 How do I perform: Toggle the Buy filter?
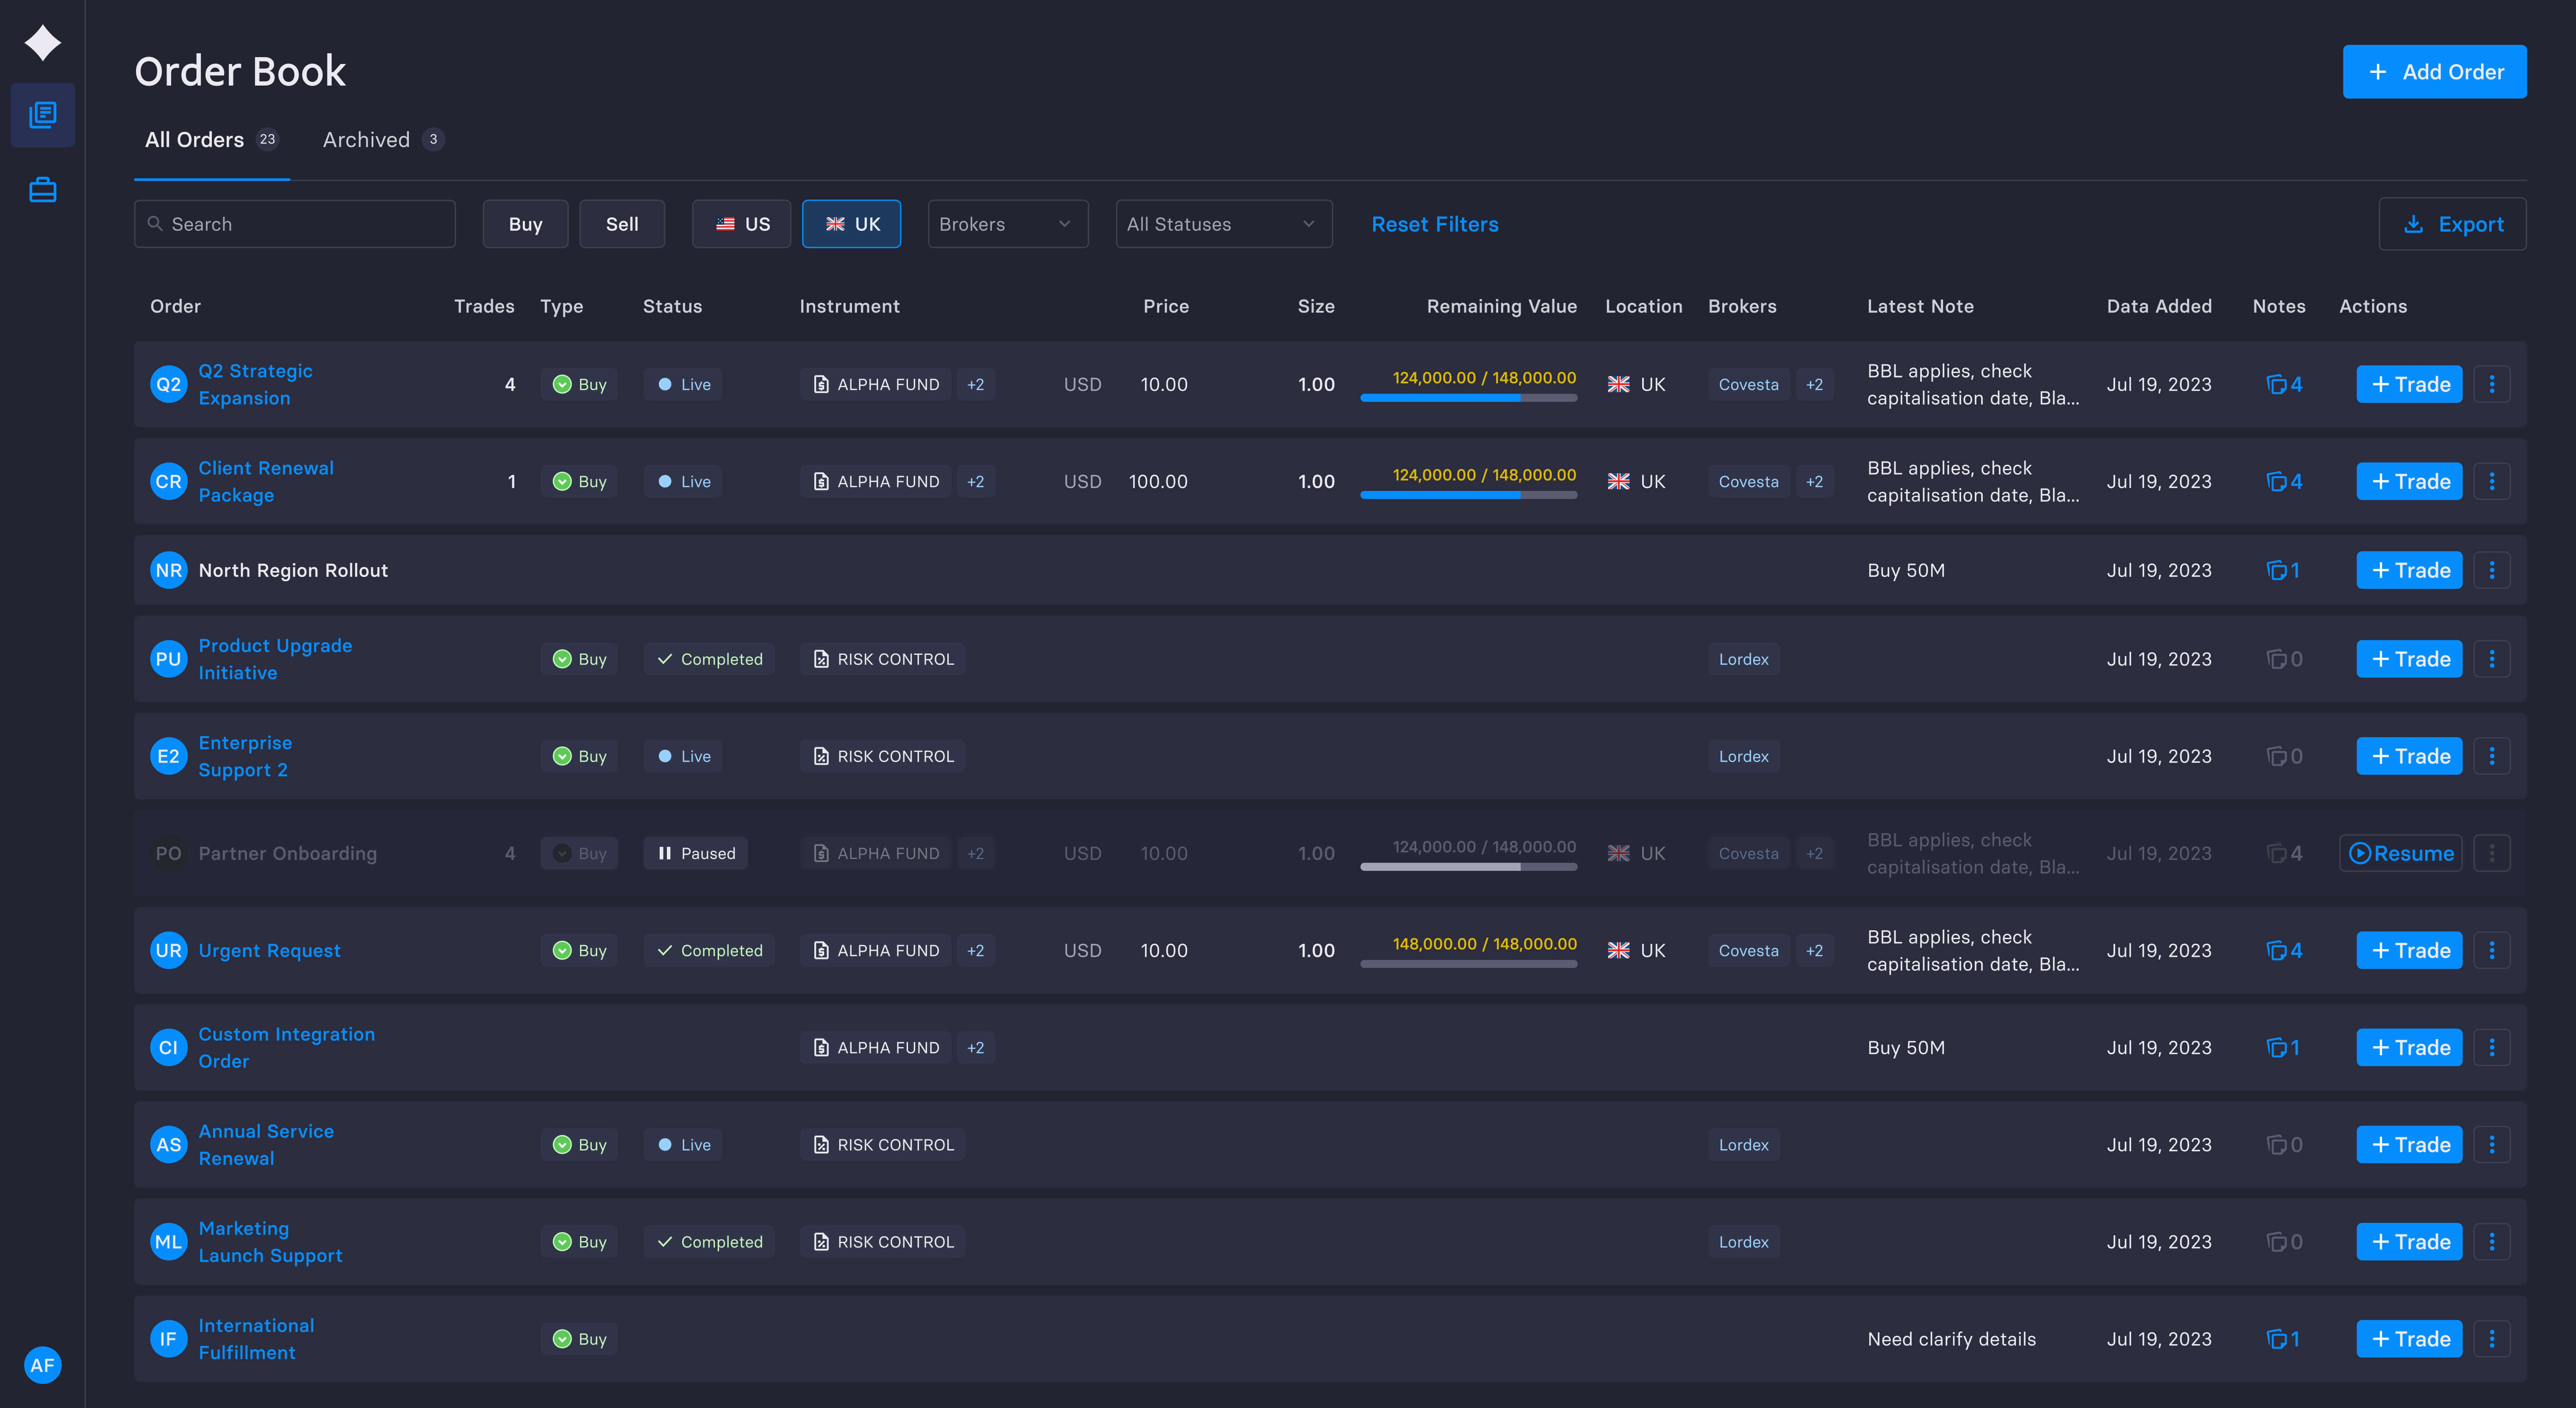click(x=525, y=224)
